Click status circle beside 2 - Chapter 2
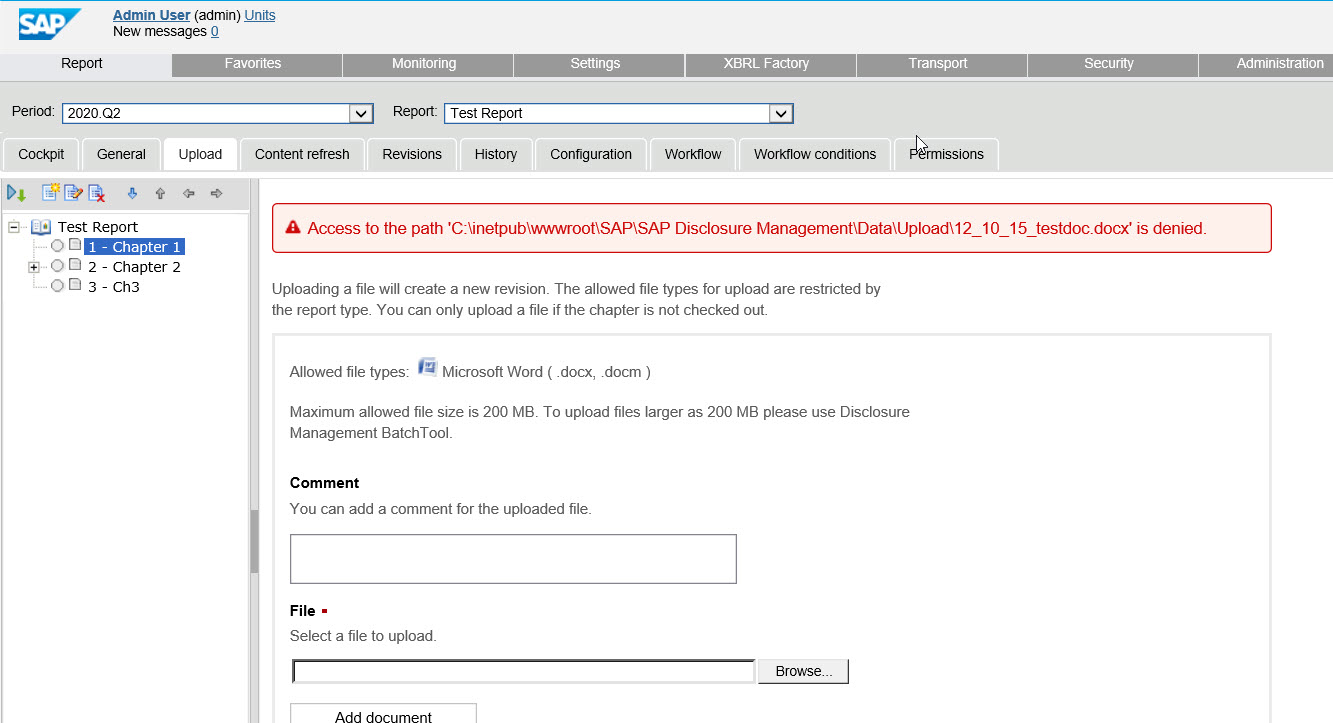This screenshot has height=723, width=1333. pyautogui.click(x=57, y=266)
